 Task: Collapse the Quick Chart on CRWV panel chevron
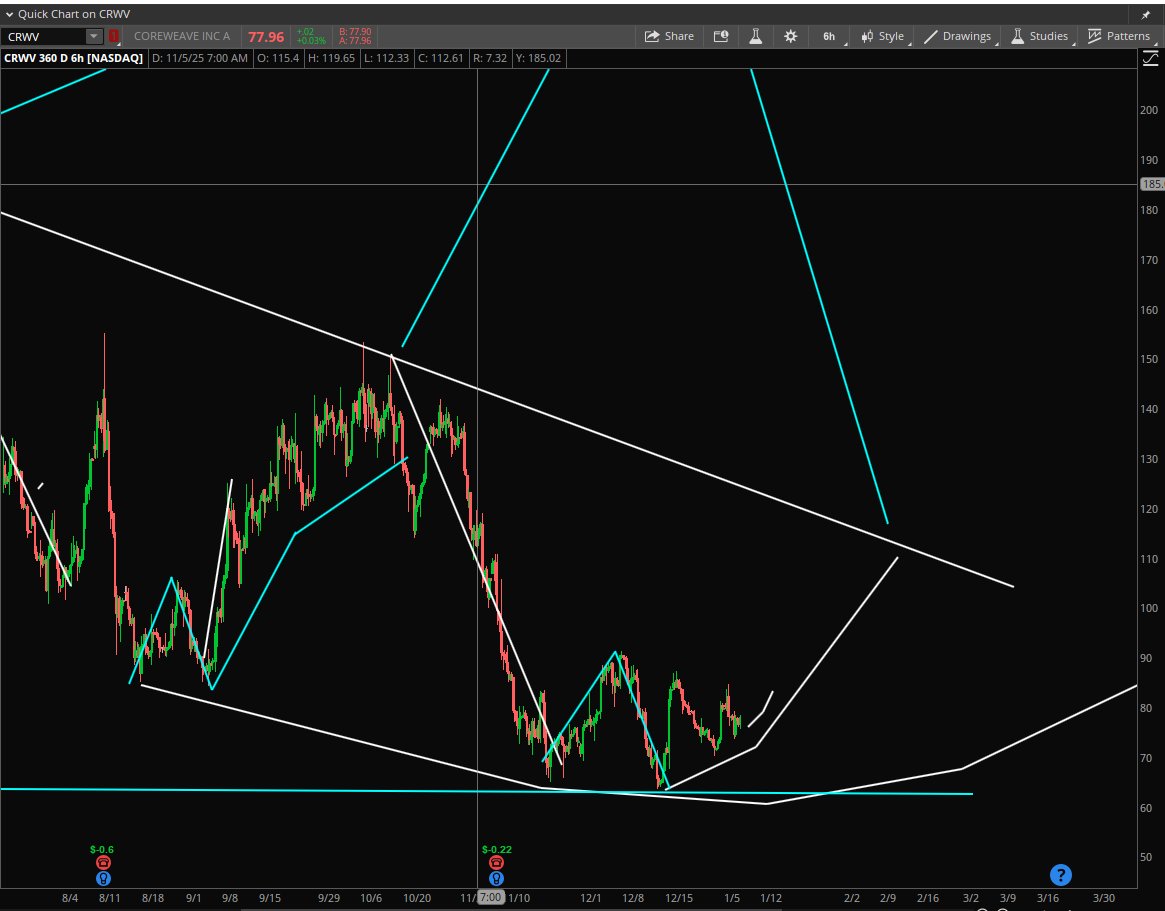[x=10, y=14]
